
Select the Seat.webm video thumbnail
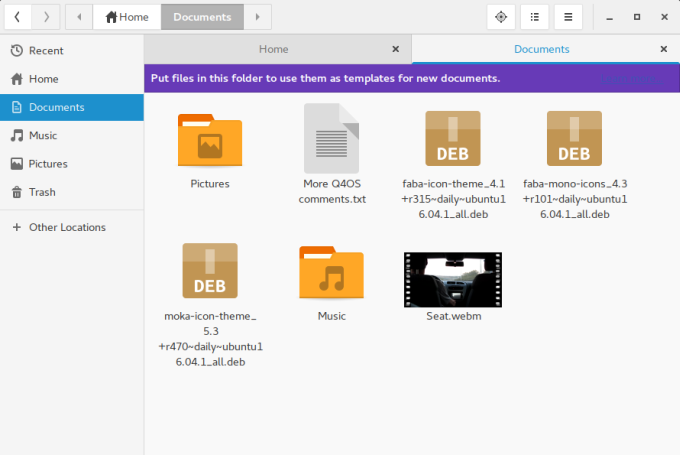click(453, 280)
